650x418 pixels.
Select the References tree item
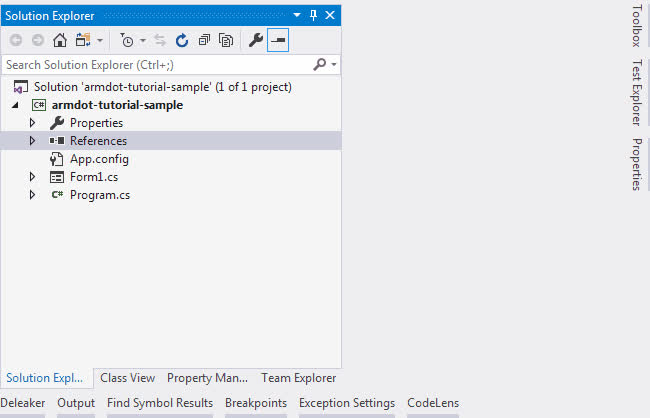[x=98, y=141]
